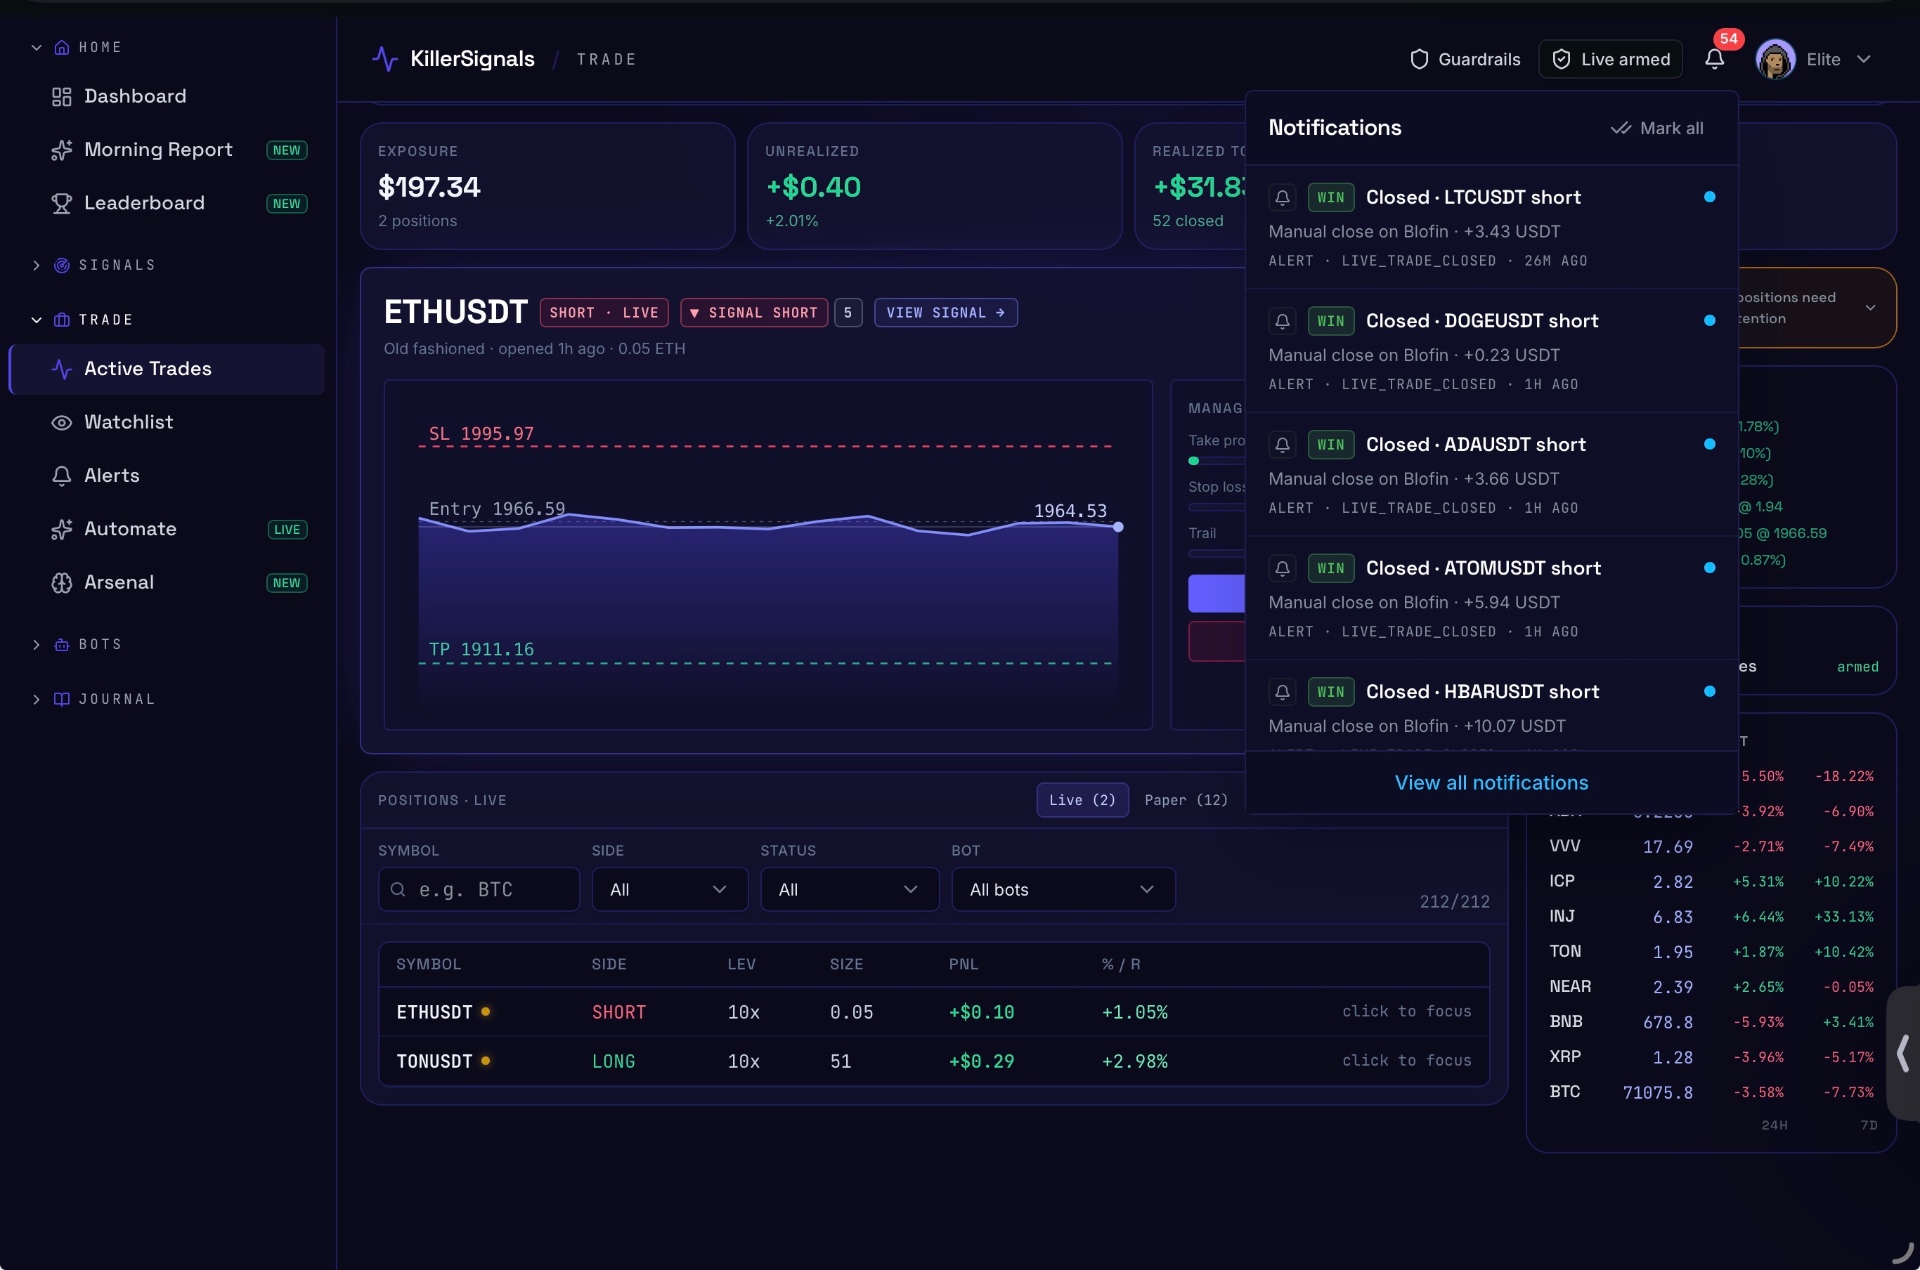Expand the BOTS sidebar section
Screen dimensions: 1920x1270
click(x=37, y=644)
